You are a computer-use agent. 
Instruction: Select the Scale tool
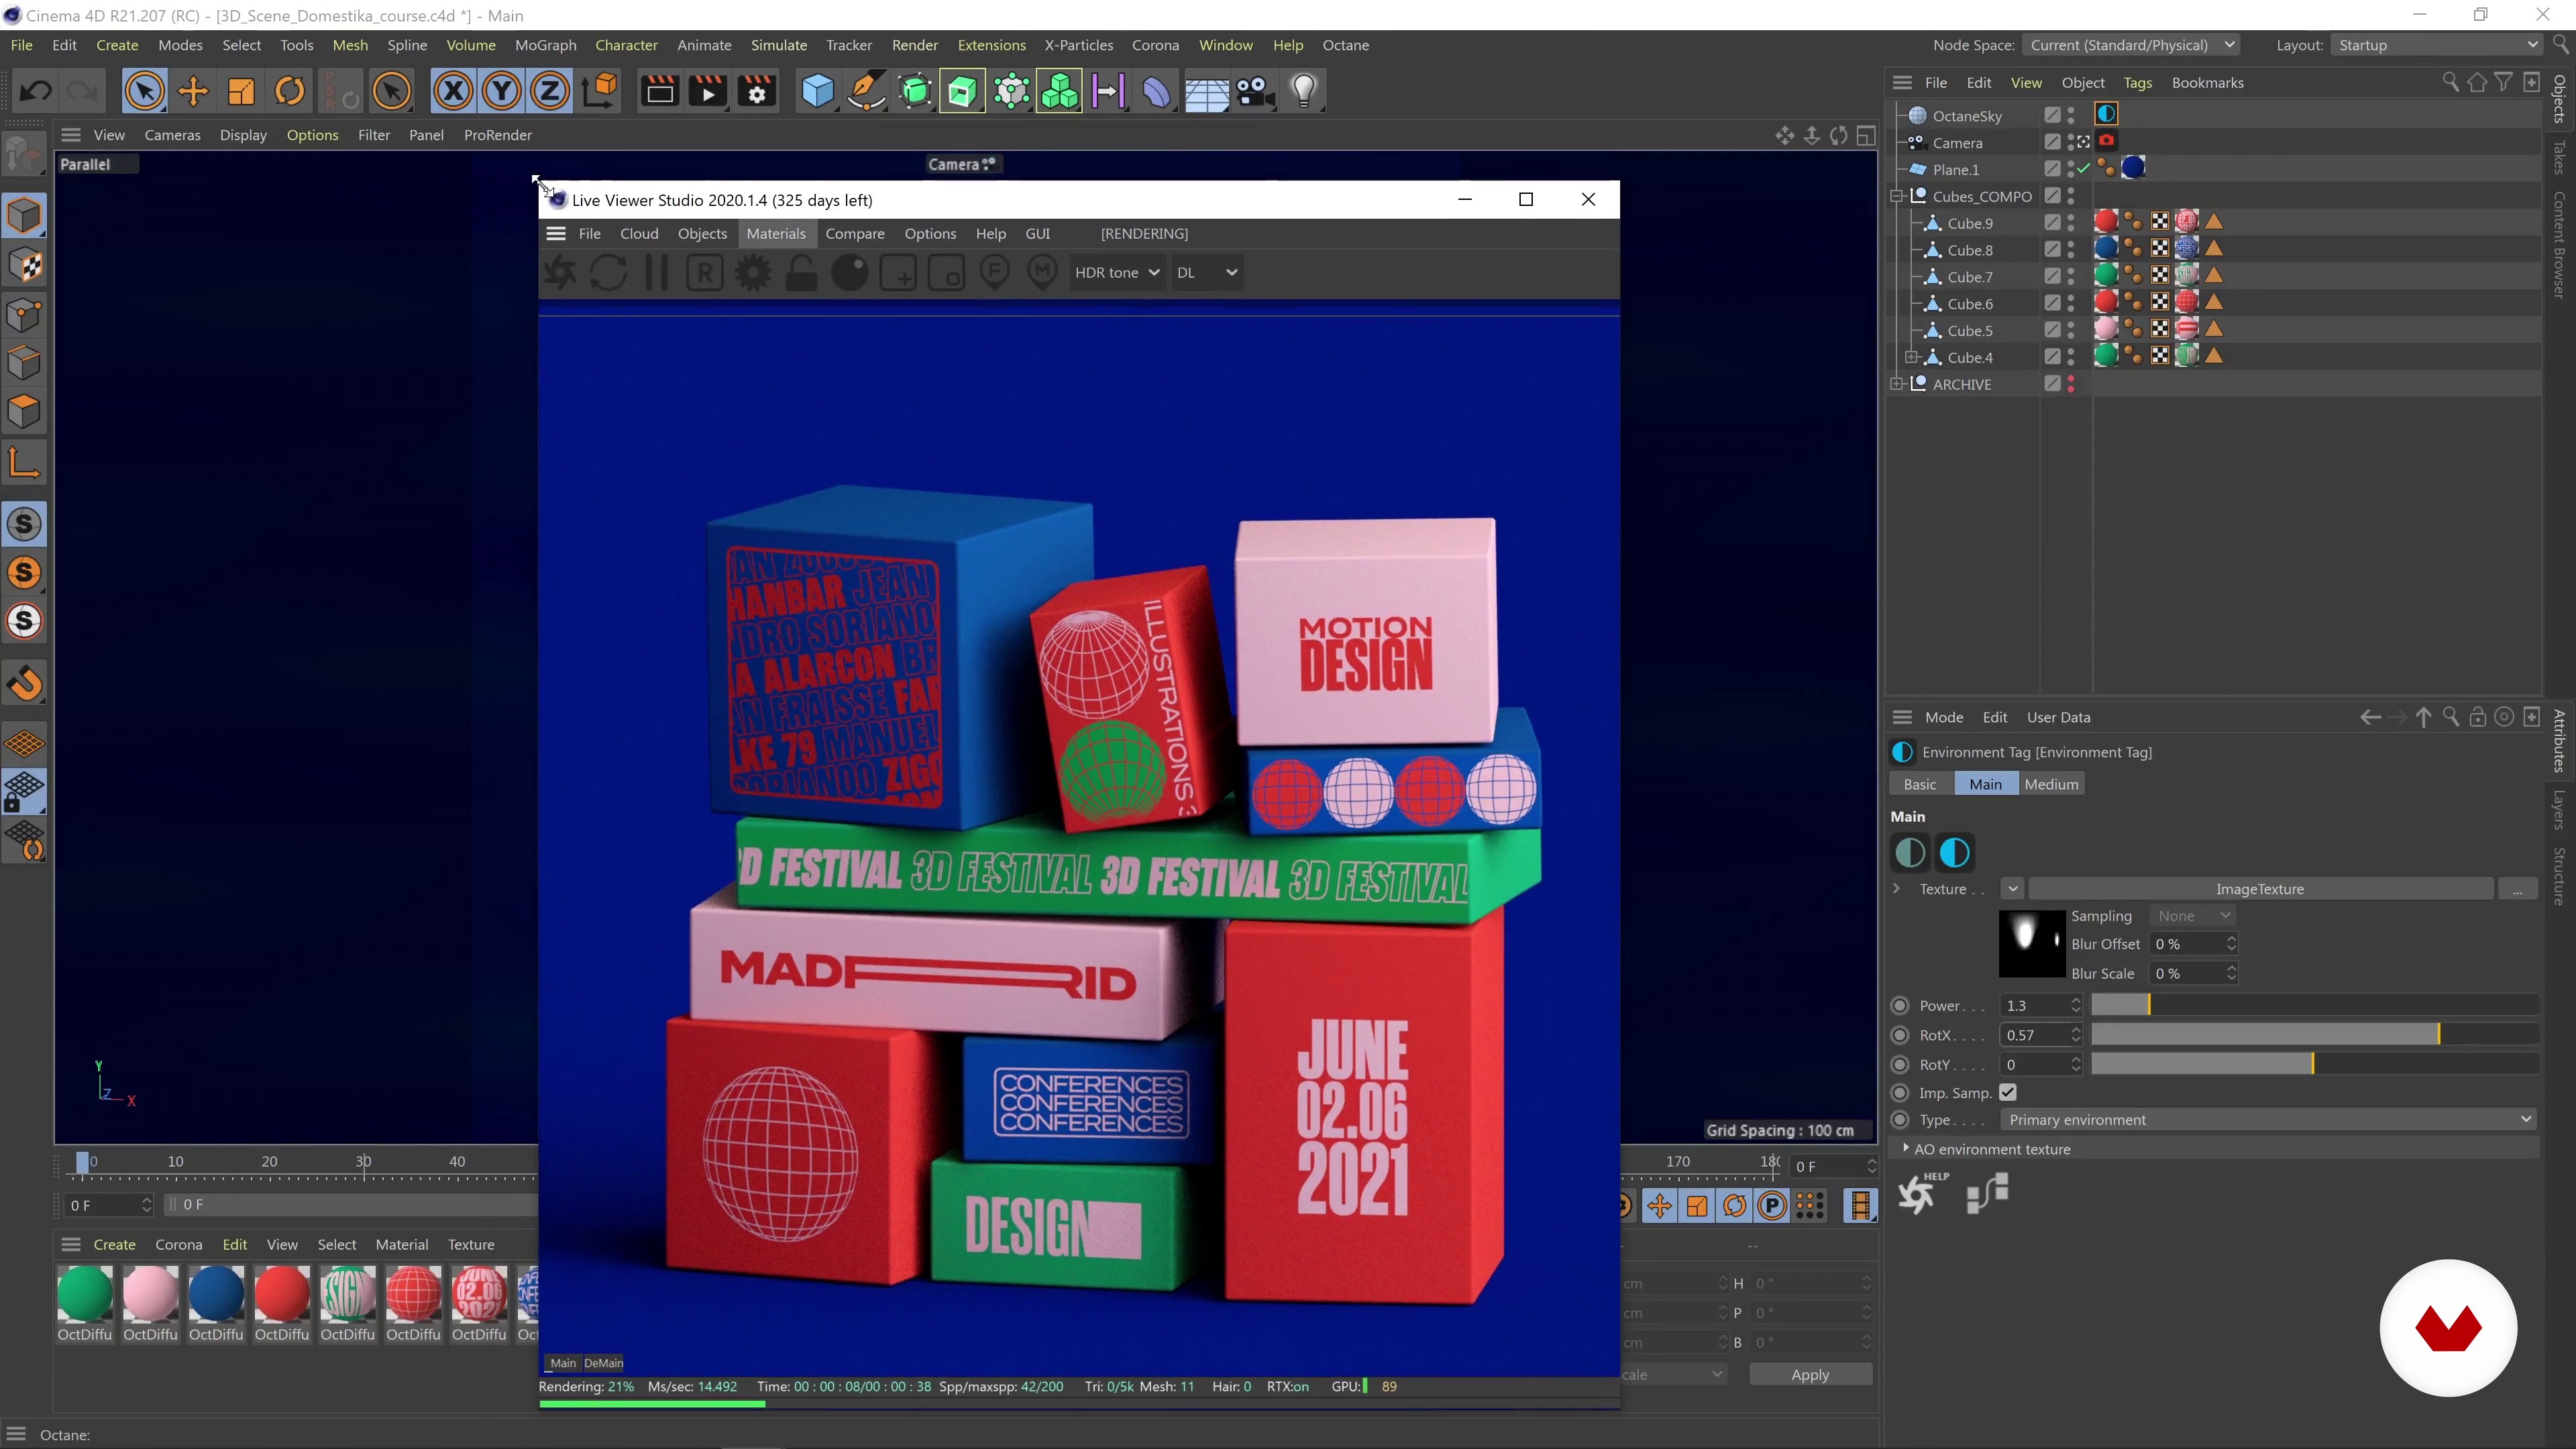[241, 92]
